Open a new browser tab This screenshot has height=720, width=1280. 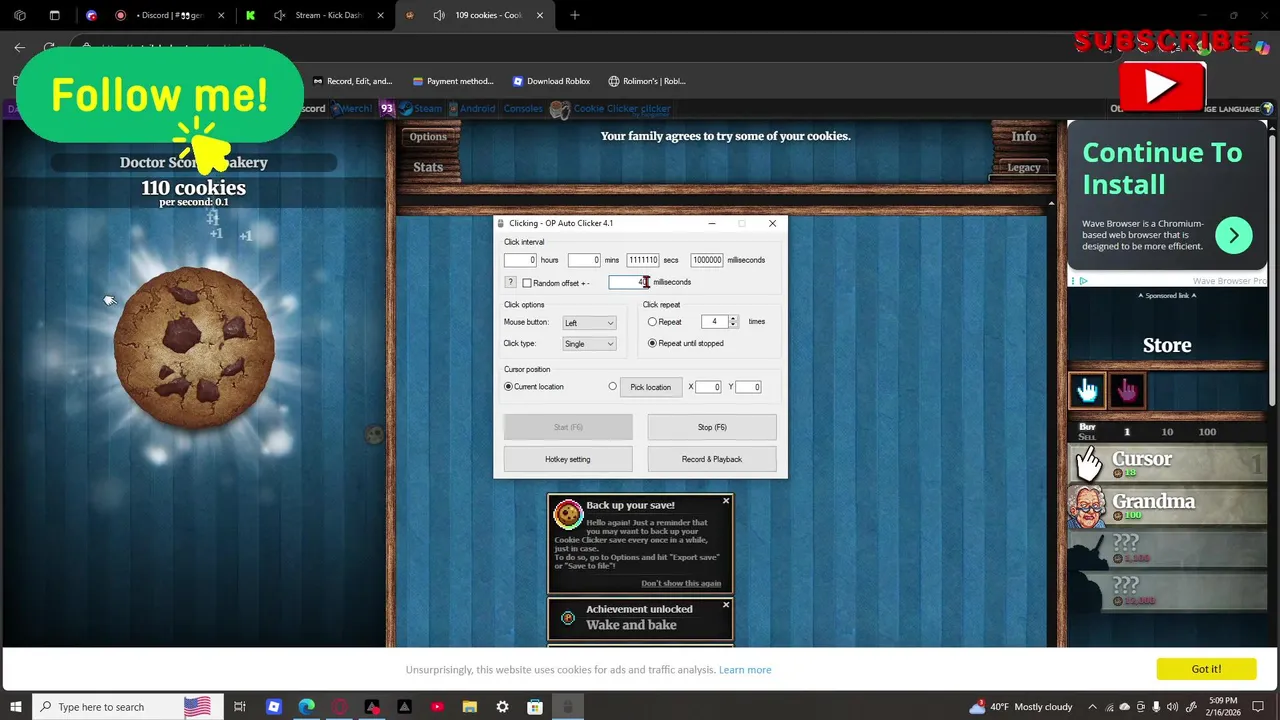click(x=574, y=15)
